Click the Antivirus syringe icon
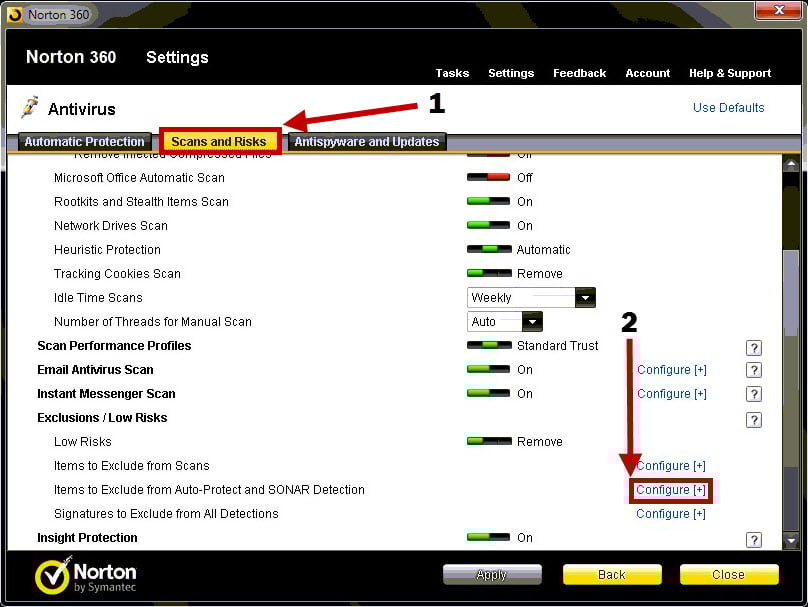This screenshot has height=607, width=808. click(30, 107)
